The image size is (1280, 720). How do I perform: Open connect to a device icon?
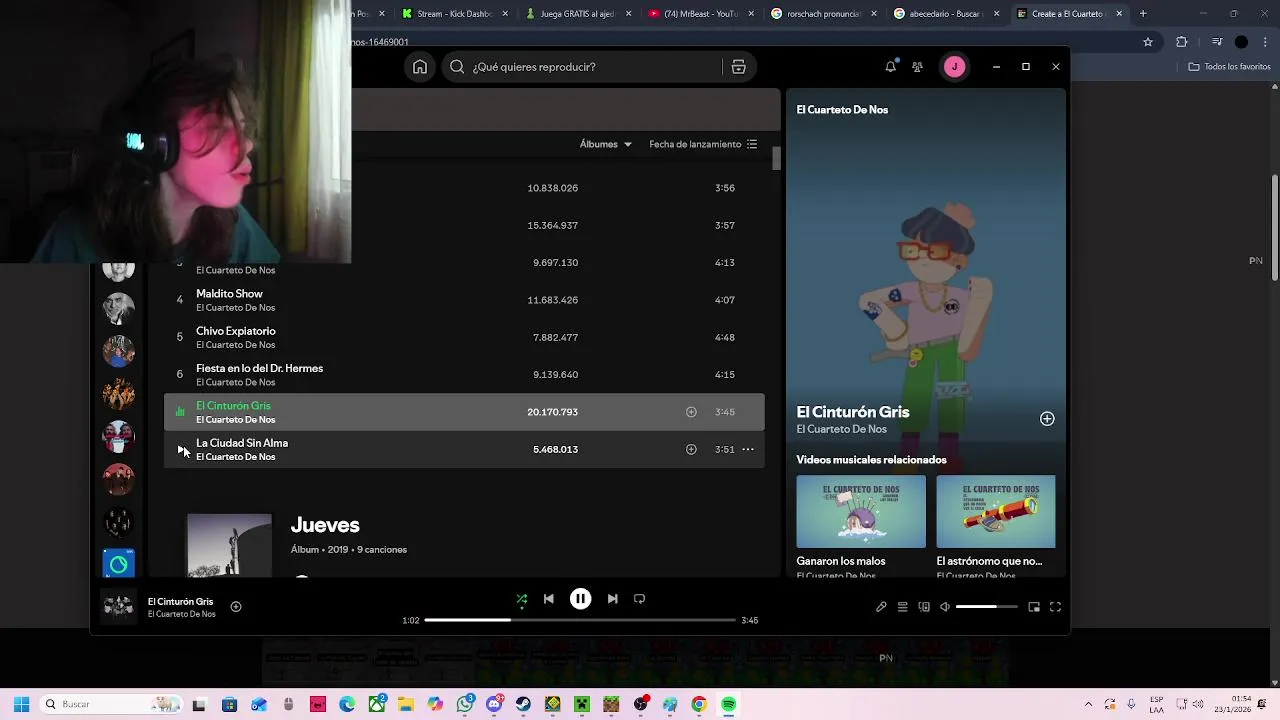click(x=924, y=607)
